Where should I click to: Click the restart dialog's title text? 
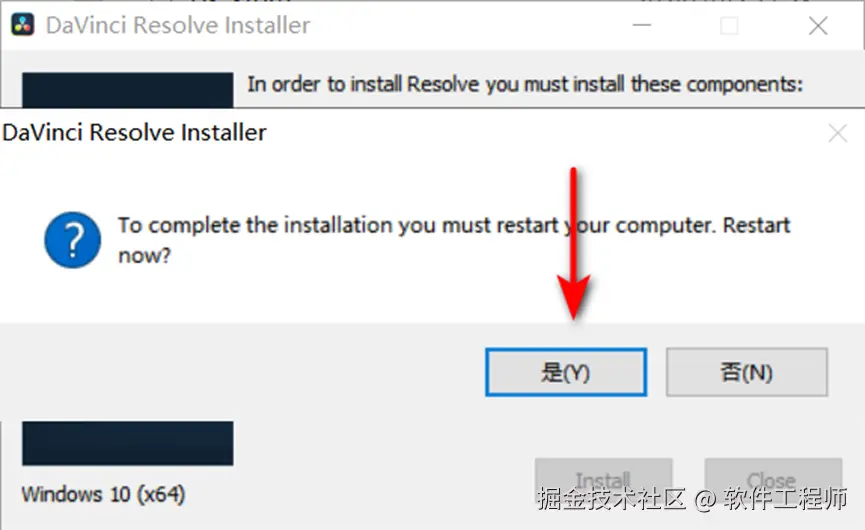pos(134,133)
